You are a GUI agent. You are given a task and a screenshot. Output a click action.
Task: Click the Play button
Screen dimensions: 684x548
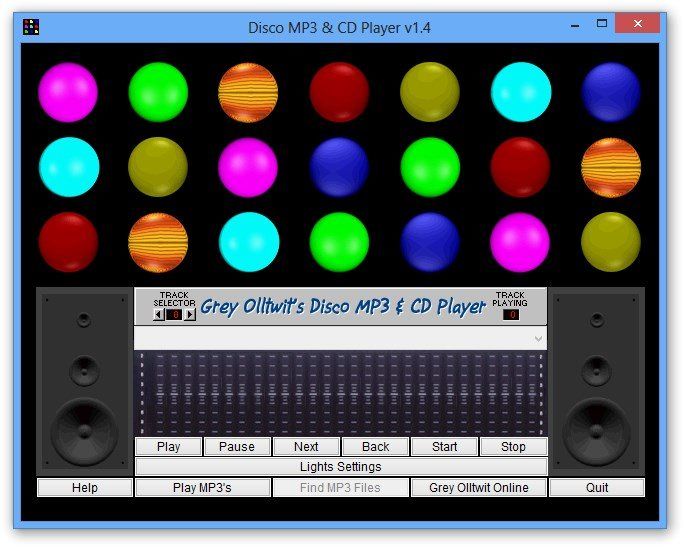click(x=168, y=447)
